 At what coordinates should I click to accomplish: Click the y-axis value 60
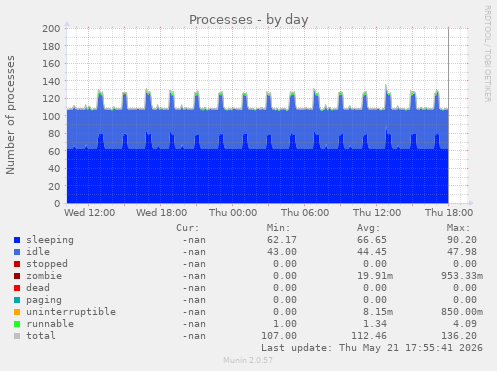pos(54,151)
